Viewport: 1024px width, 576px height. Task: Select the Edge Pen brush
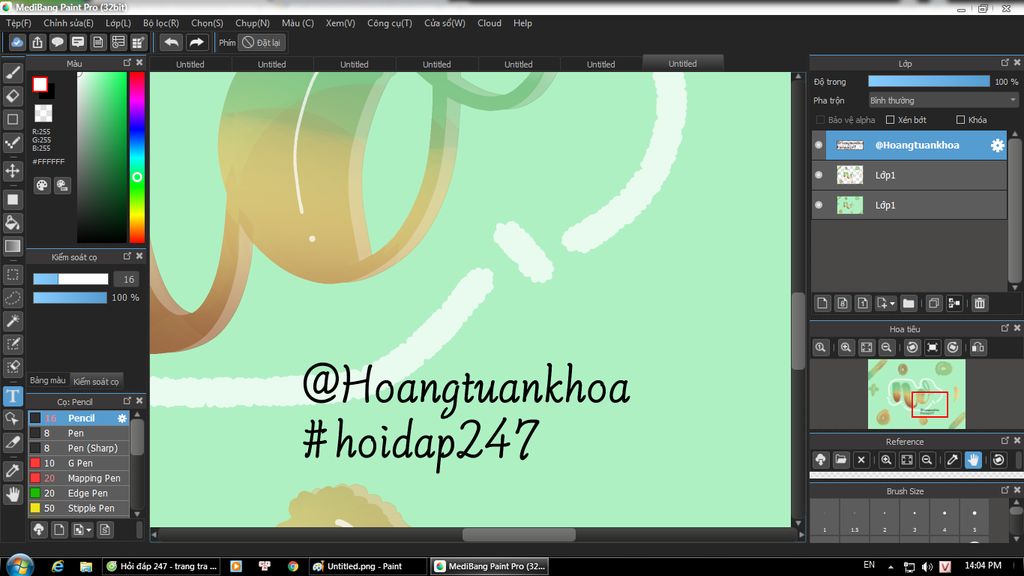(78, 493)
